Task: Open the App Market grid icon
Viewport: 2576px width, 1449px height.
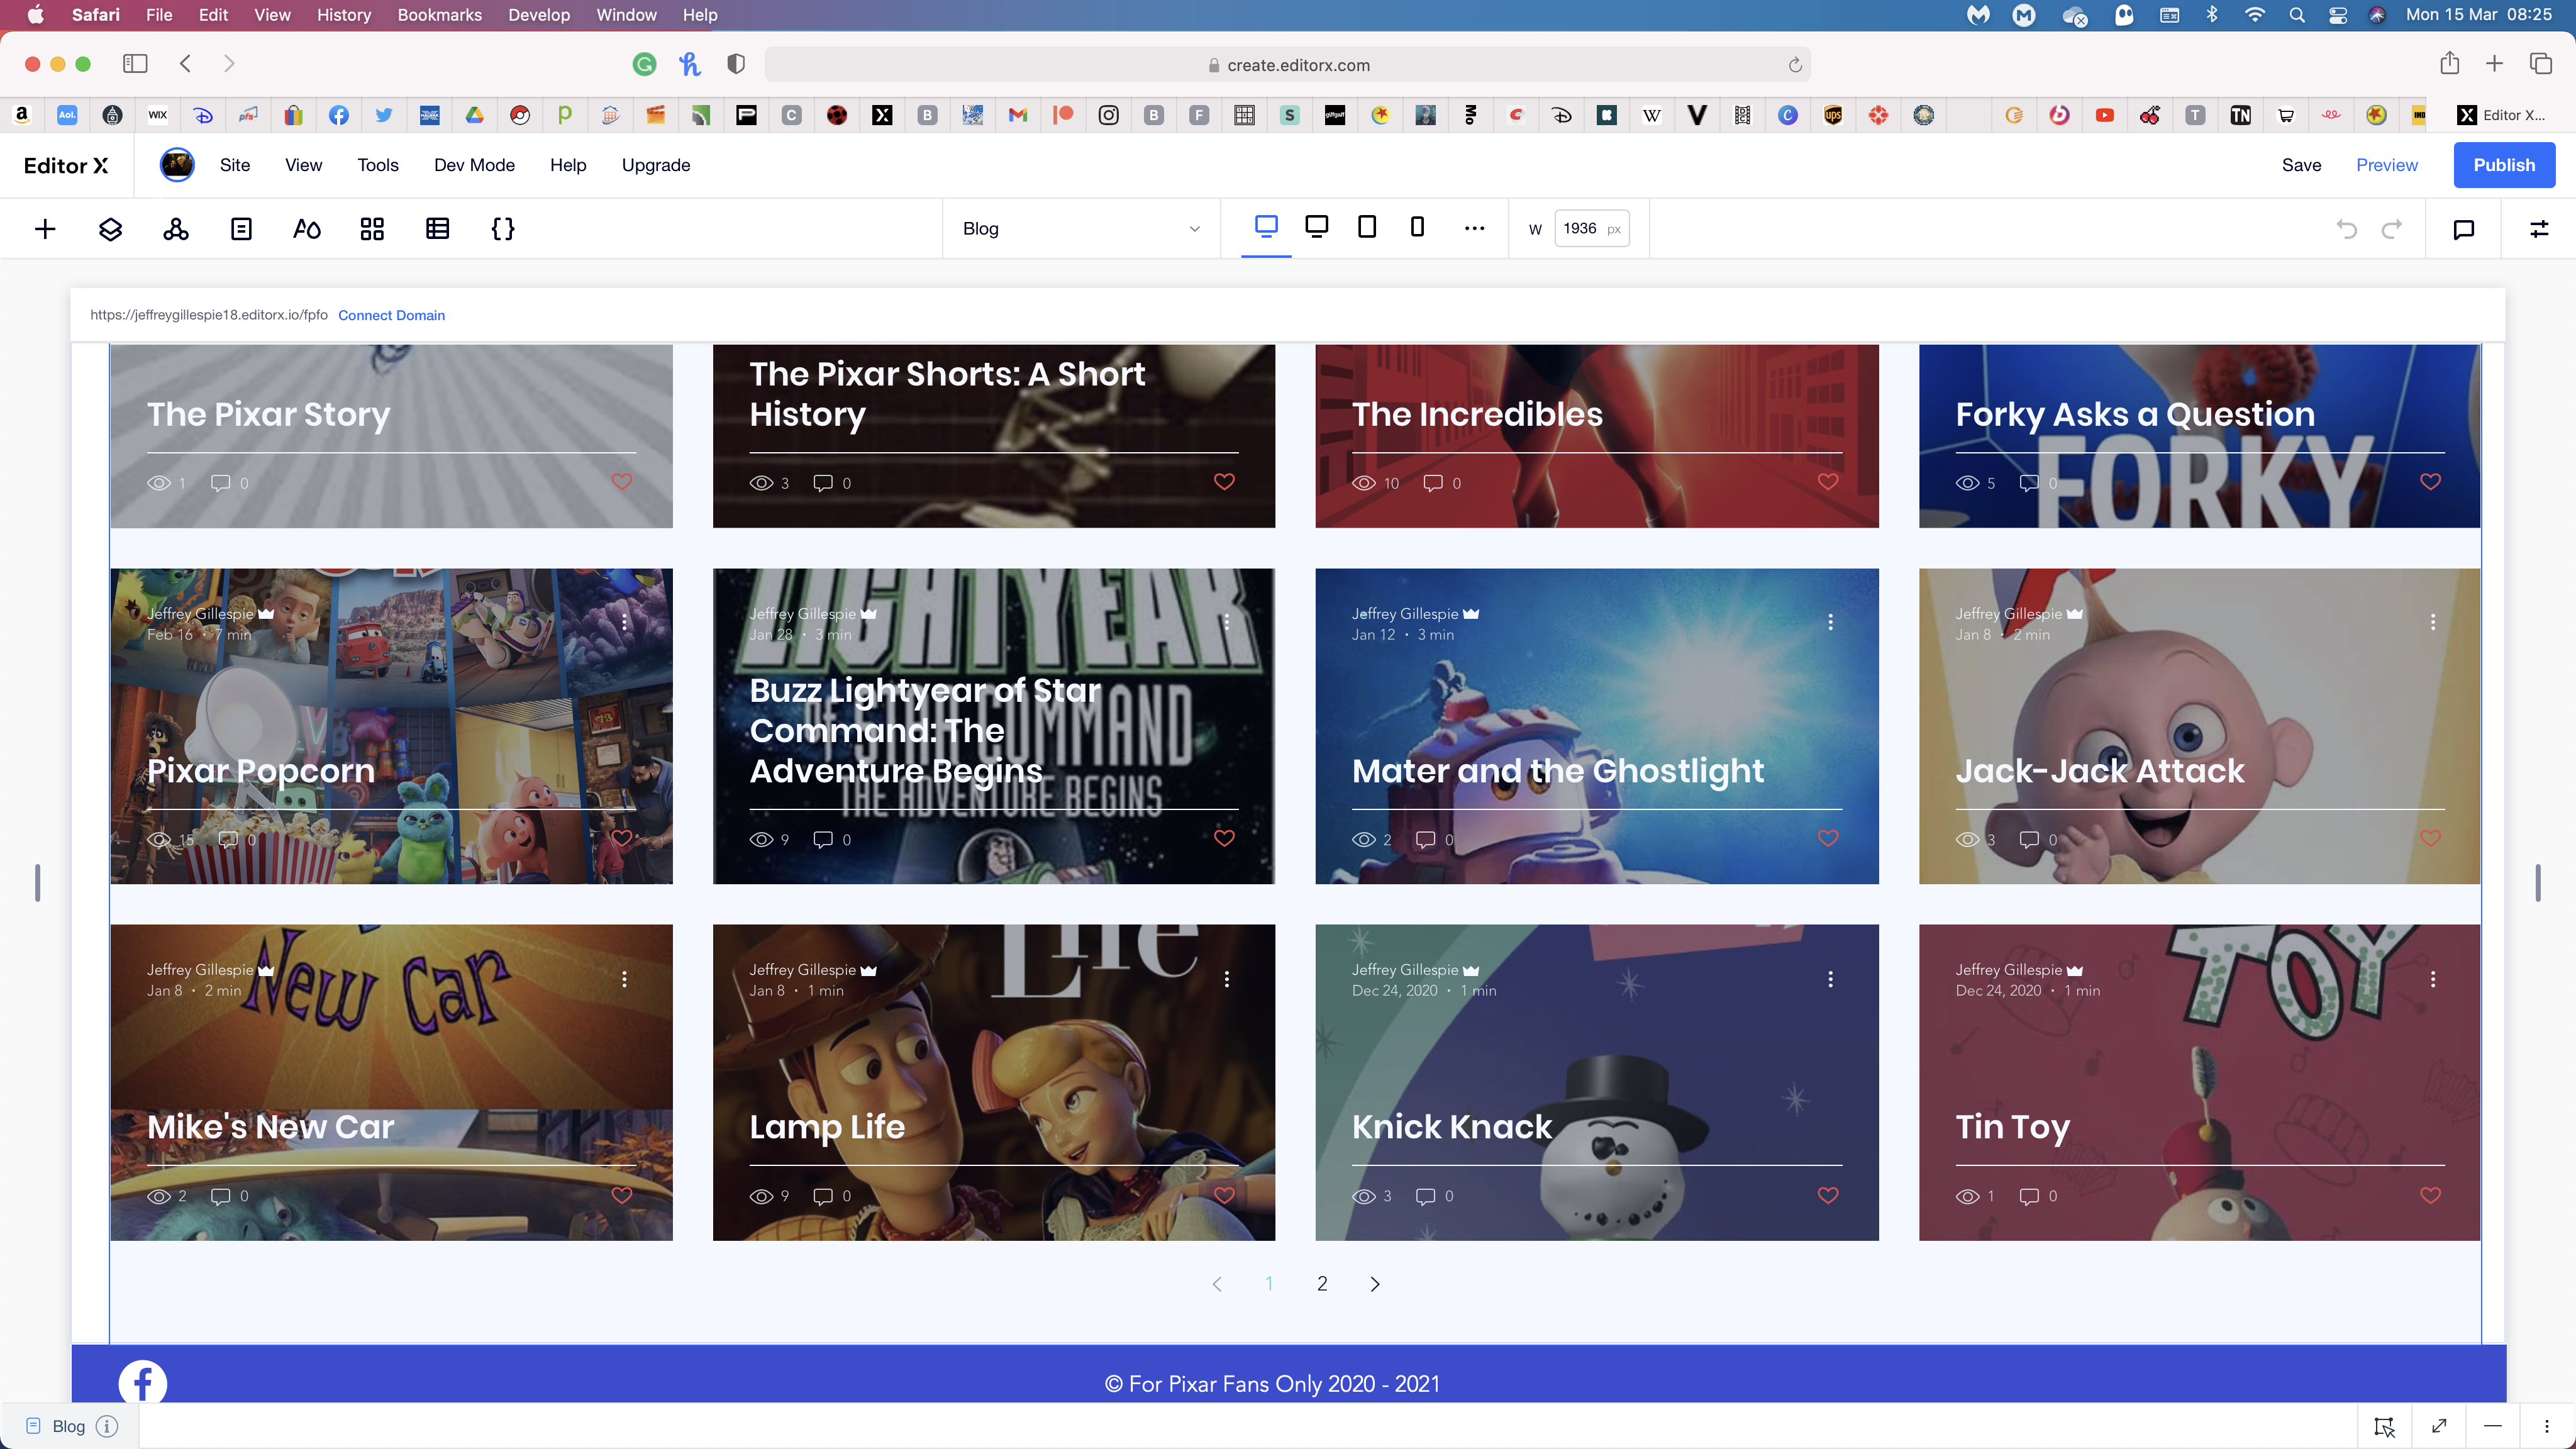Action: pos(372,229)
